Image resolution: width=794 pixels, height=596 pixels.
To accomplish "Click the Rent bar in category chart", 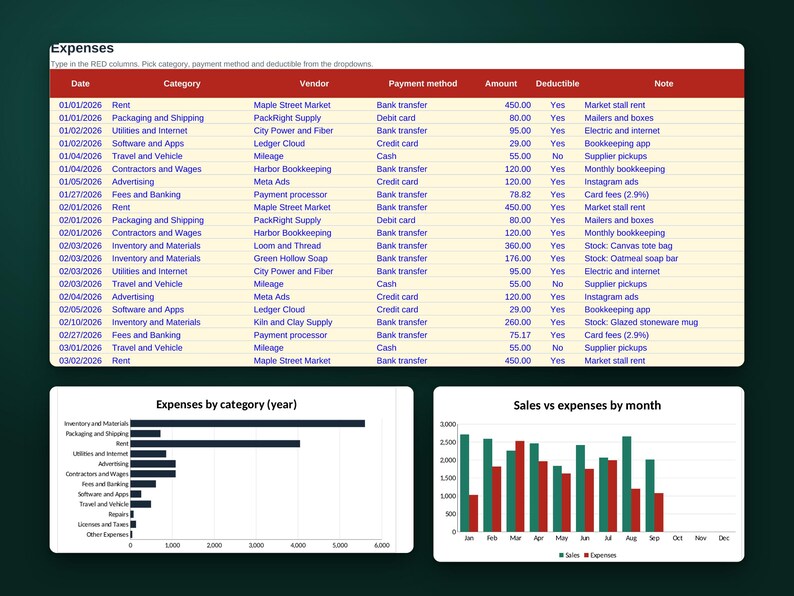I will click(x=215, y=444).
